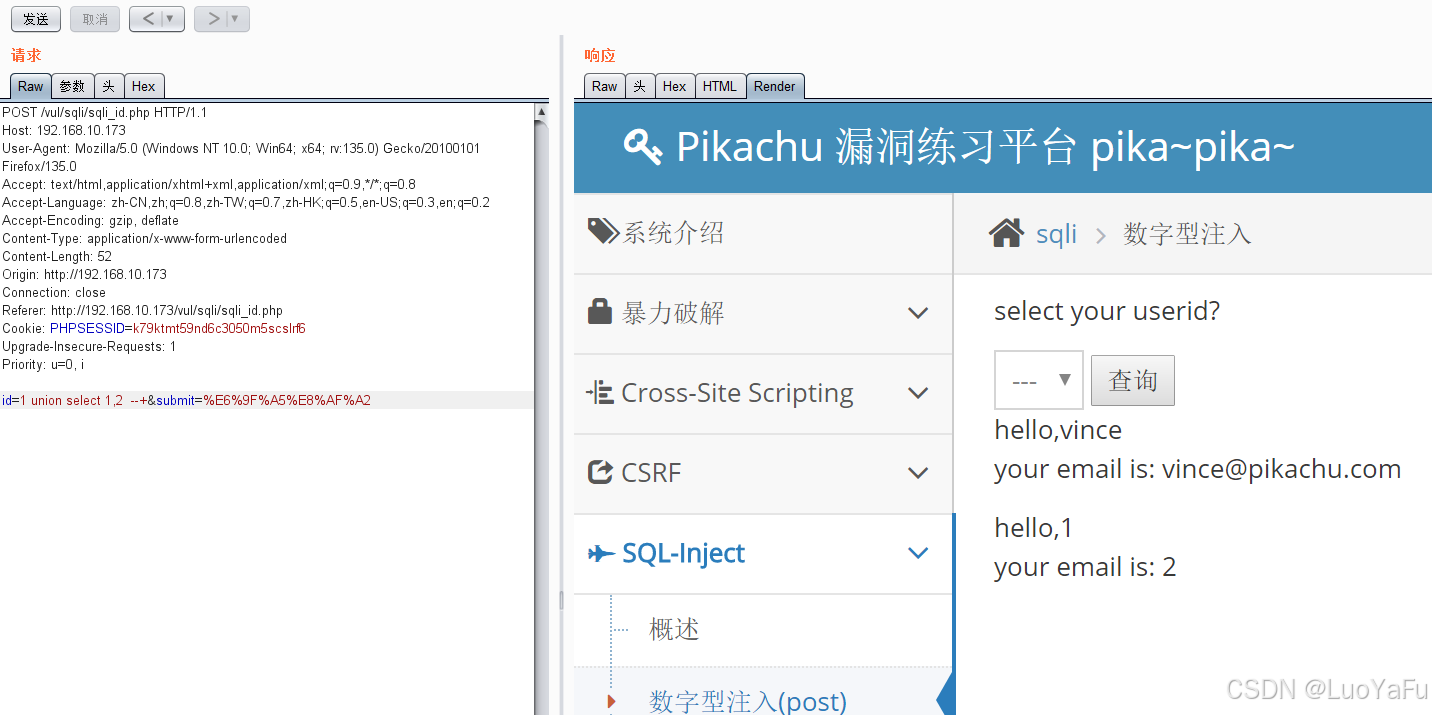Click the Content-Type header line
Image resolution: width=1432 pixels, height=715 pixels.
145,238
